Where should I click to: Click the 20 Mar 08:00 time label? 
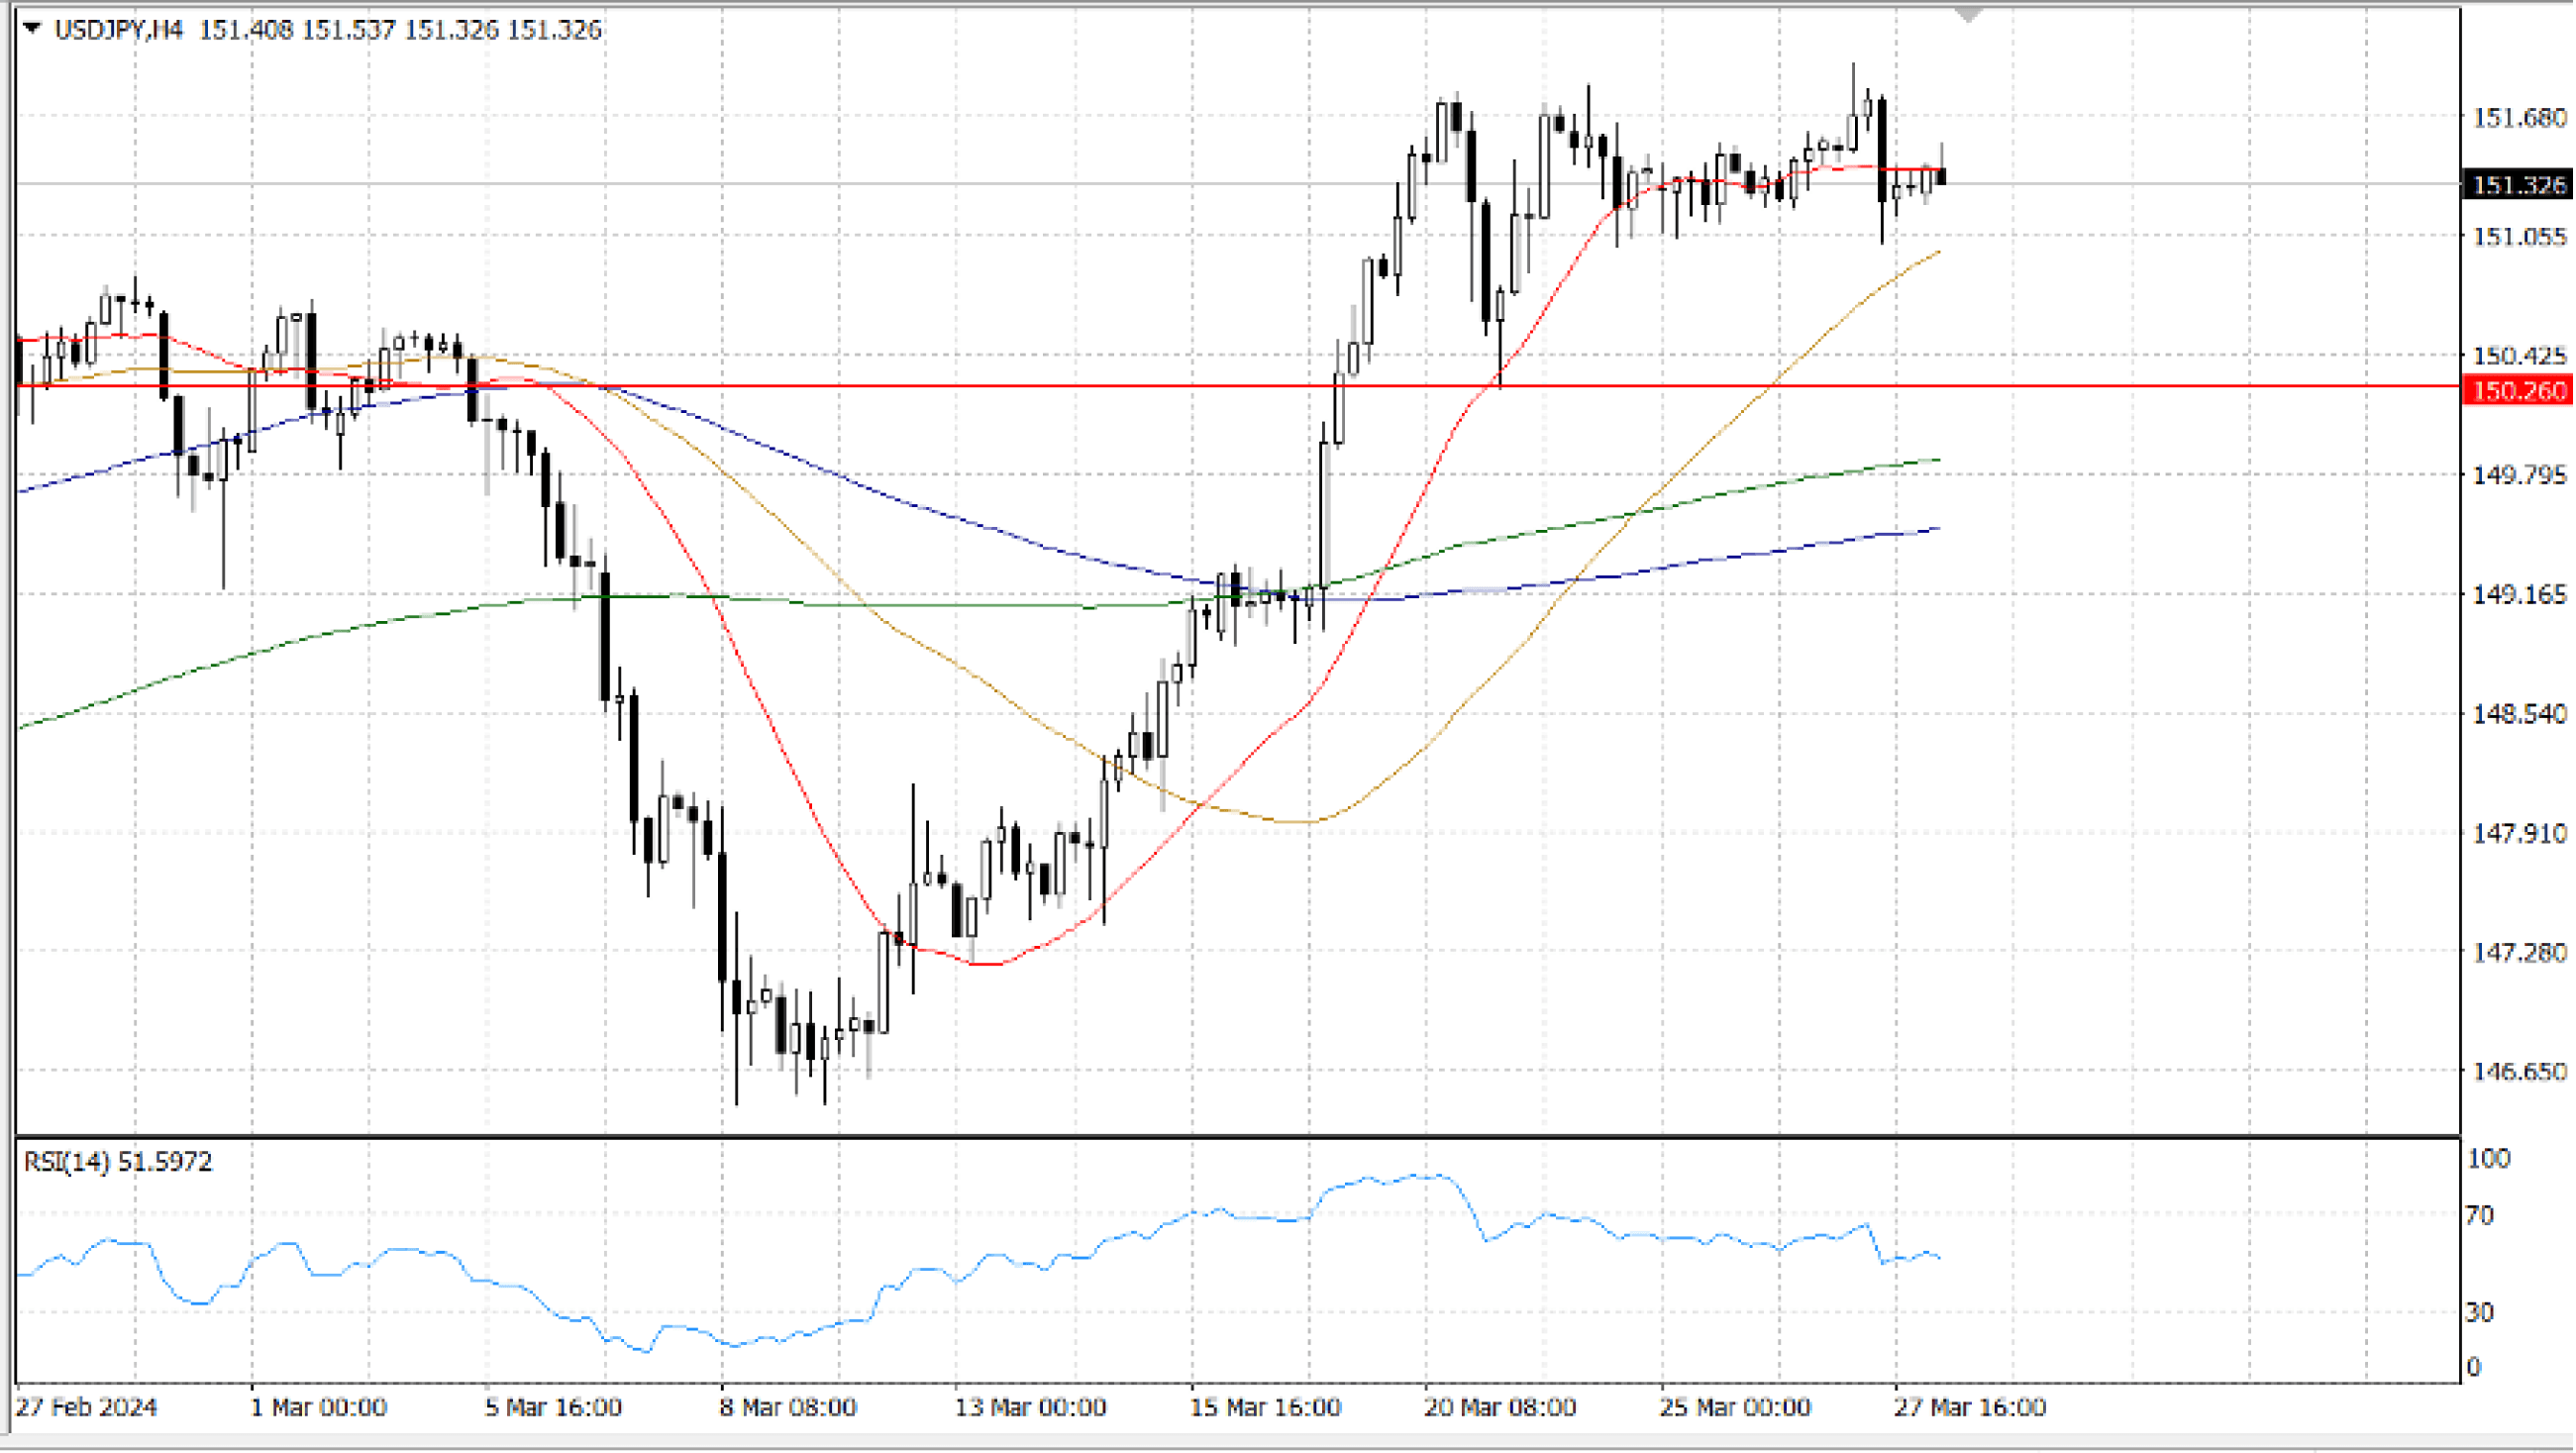click(1499, 1408)
